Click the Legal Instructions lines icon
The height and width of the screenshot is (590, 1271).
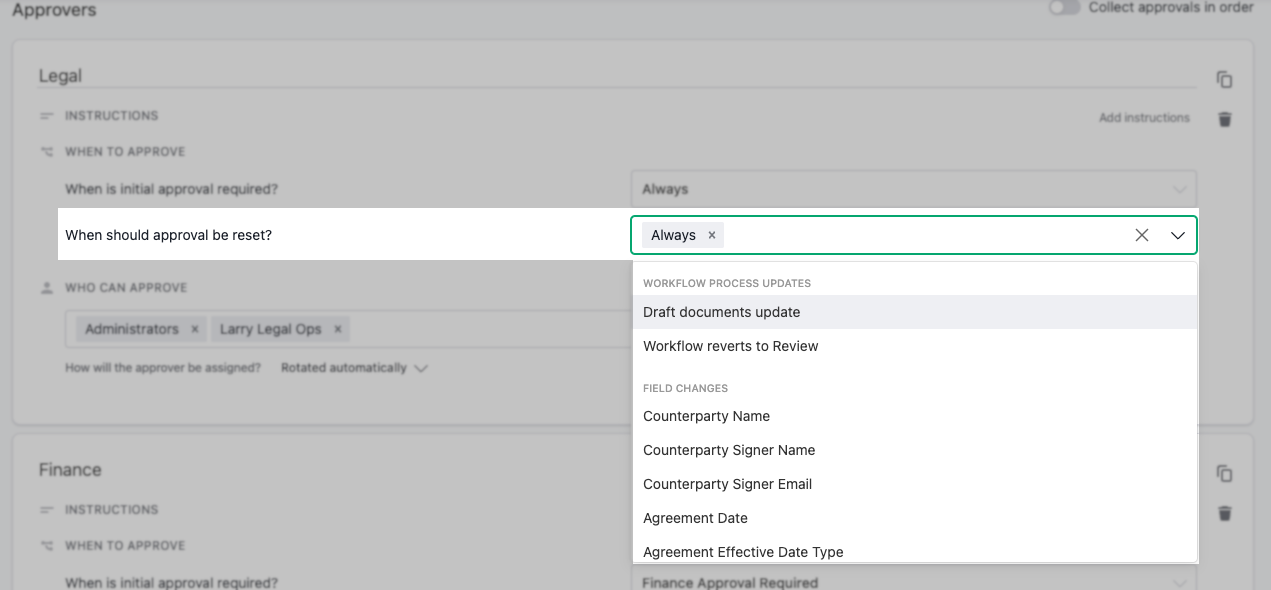click(x=46, y=116)
